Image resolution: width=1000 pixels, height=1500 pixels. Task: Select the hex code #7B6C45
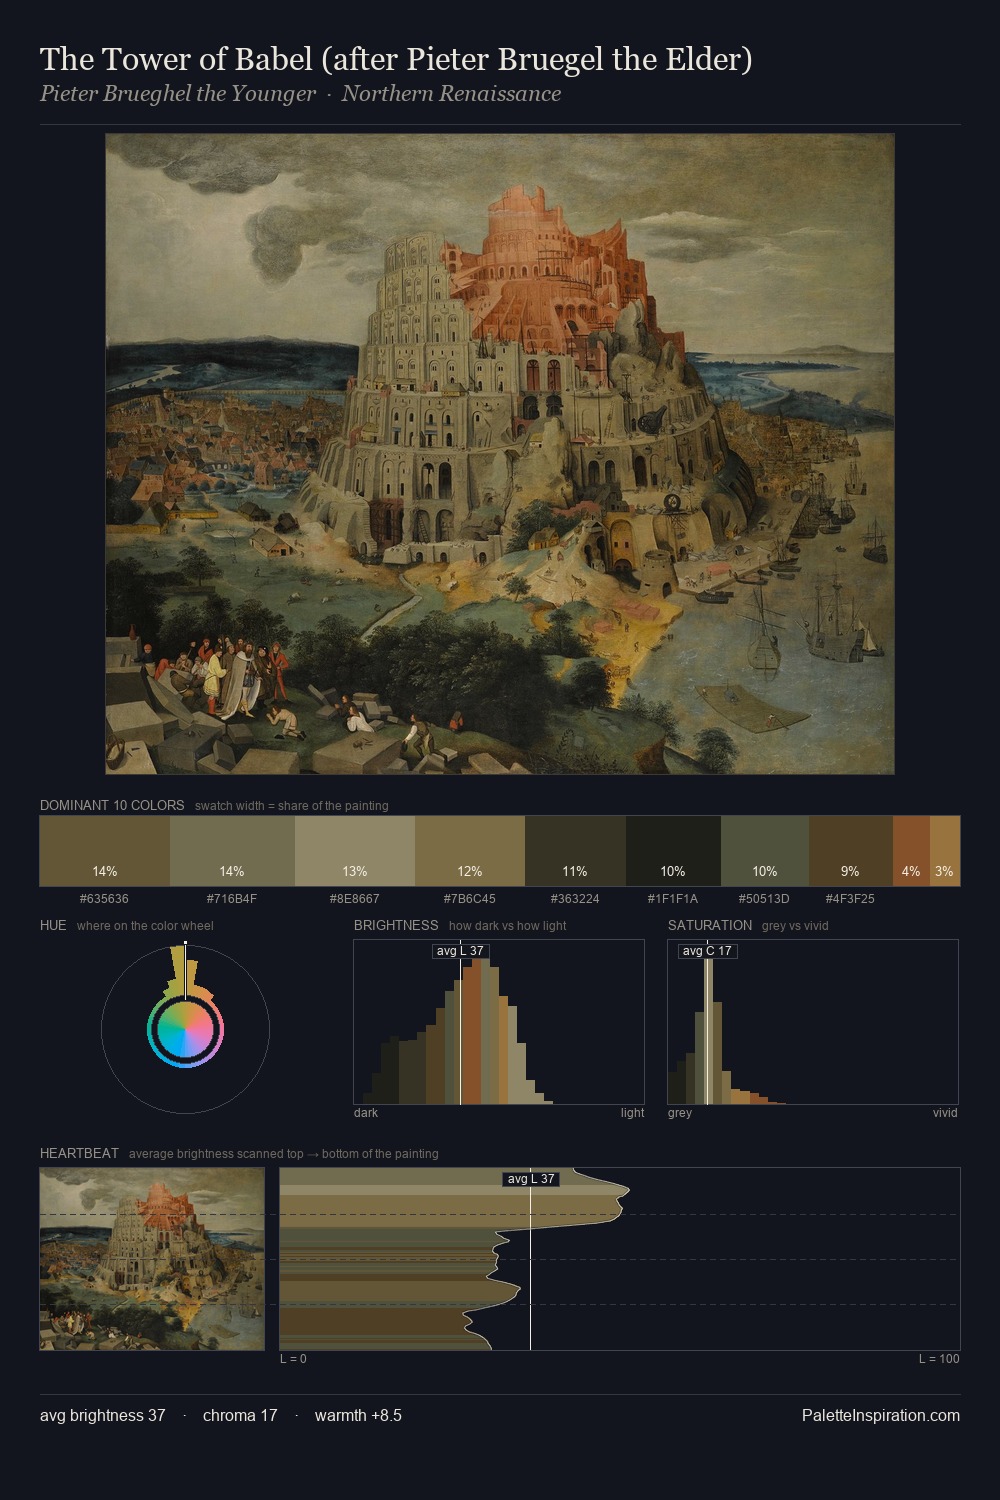(x=470, y=899)
